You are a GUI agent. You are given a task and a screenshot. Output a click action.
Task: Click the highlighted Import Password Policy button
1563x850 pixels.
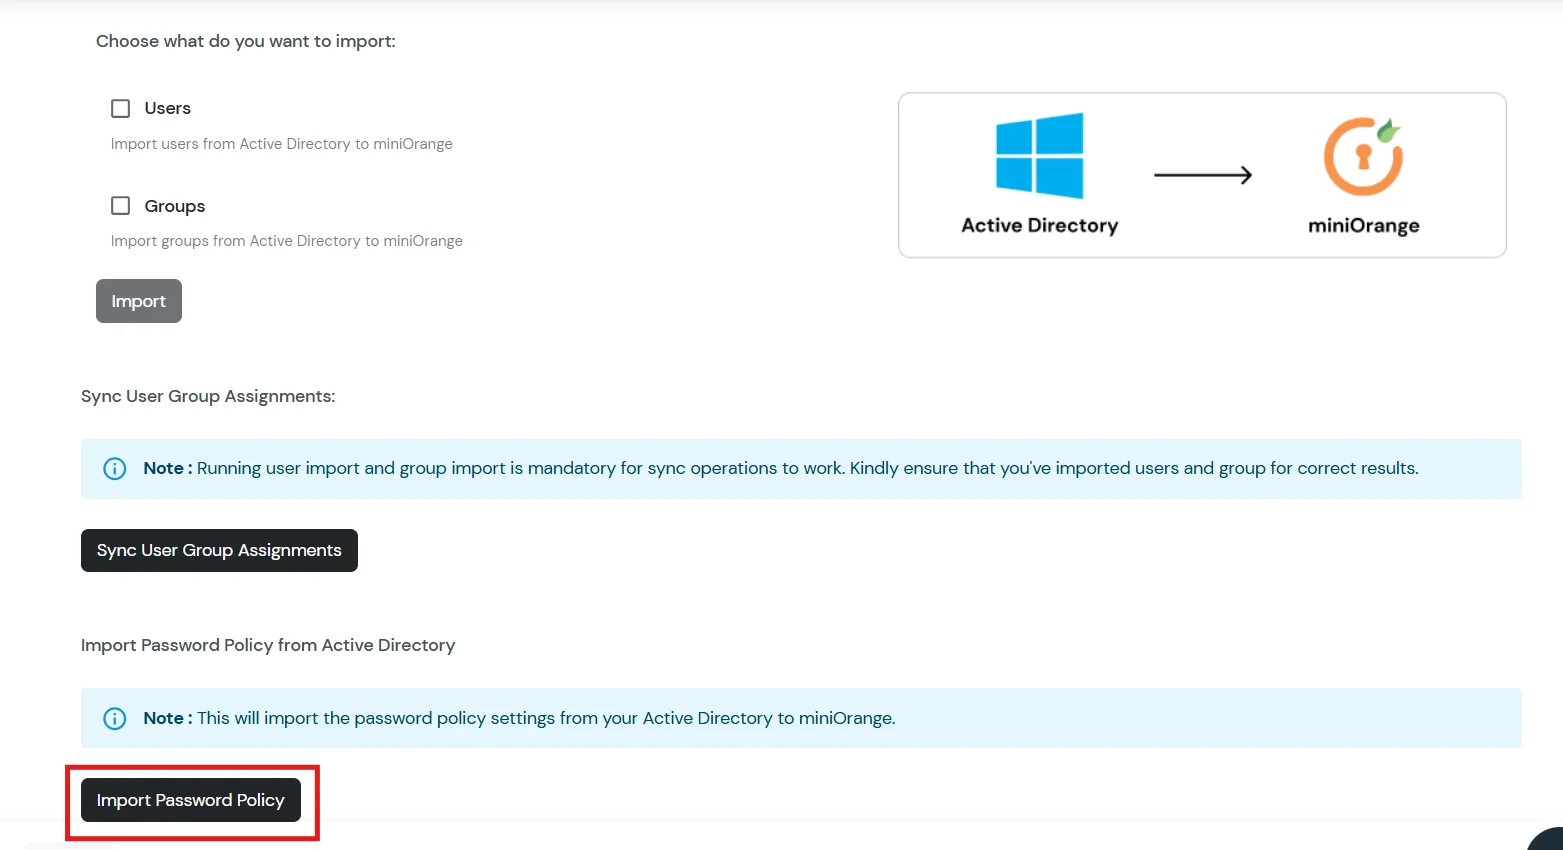point(190,799)
